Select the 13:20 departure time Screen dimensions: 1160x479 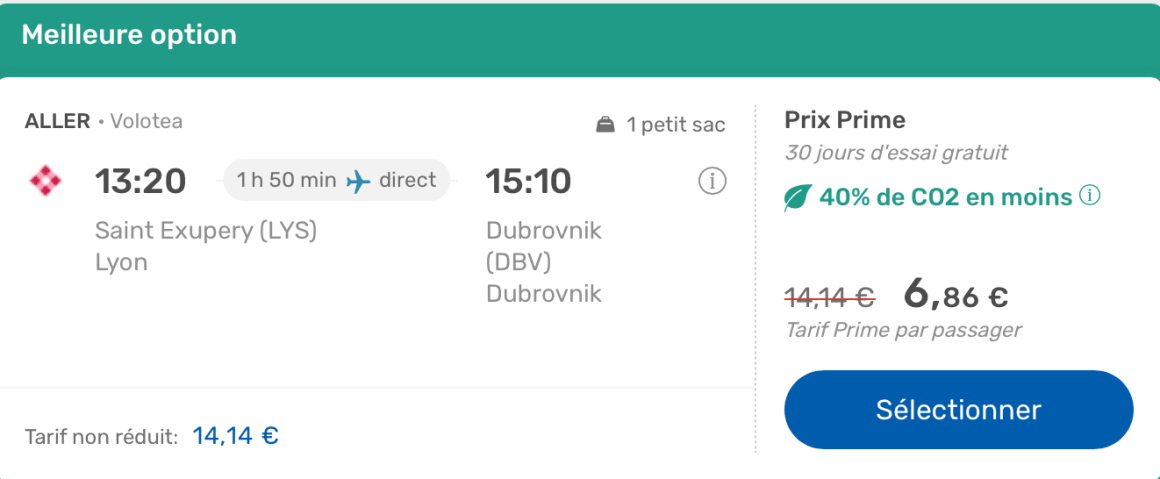140,181
